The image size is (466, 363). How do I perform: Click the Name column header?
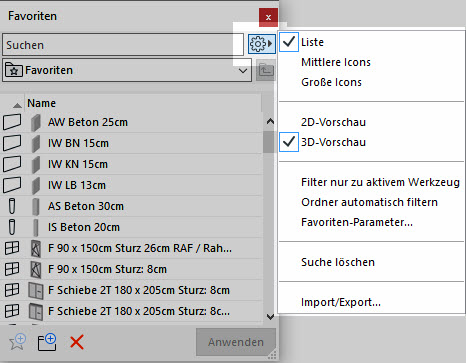coord(143,103)
